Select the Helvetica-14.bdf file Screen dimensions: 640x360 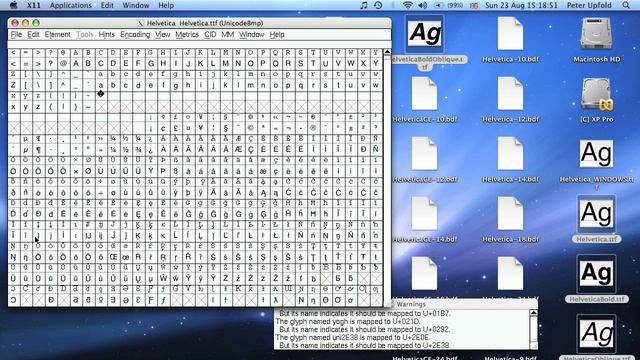pos(510,153)
